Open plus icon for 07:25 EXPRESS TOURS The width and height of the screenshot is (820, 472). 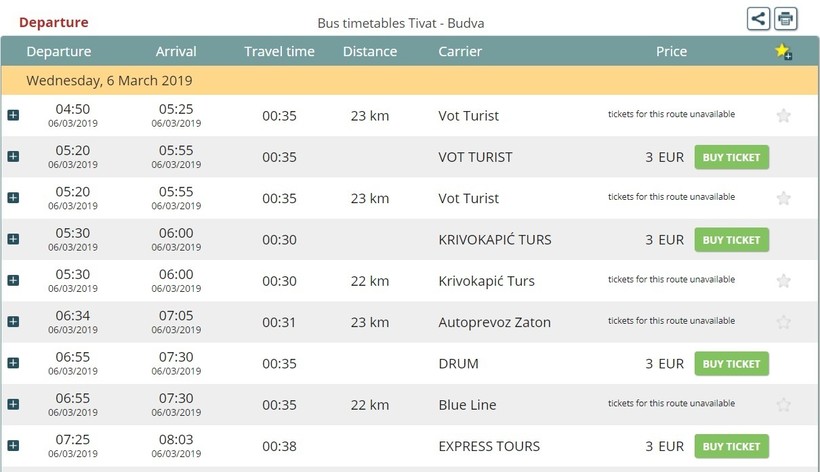pyautogui.click(x=14, y=445)
